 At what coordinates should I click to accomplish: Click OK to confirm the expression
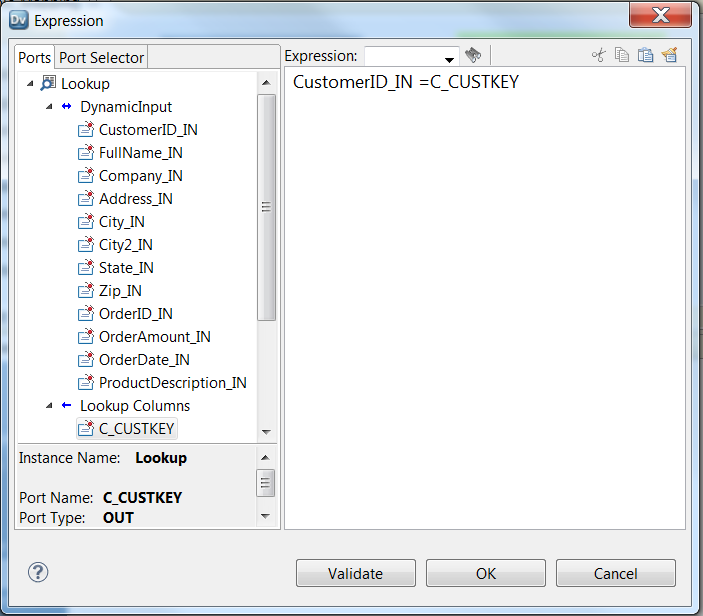[485, 573]
